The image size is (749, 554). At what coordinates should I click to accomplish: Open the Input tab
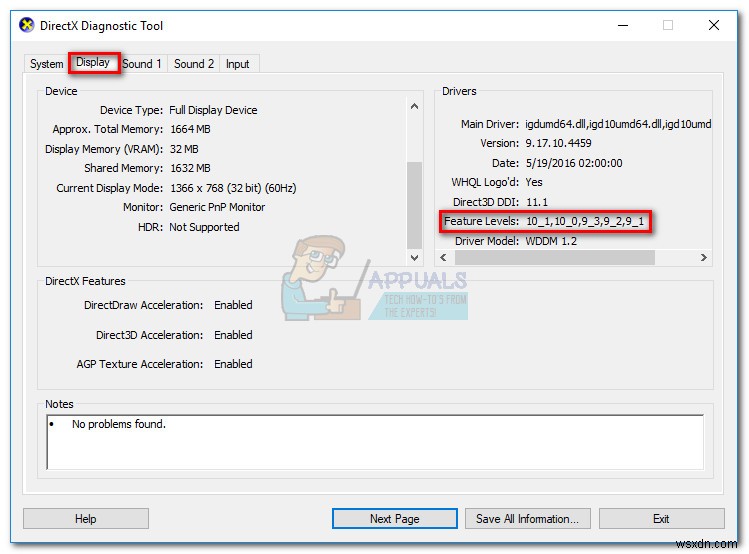click(x=237, y=64)
